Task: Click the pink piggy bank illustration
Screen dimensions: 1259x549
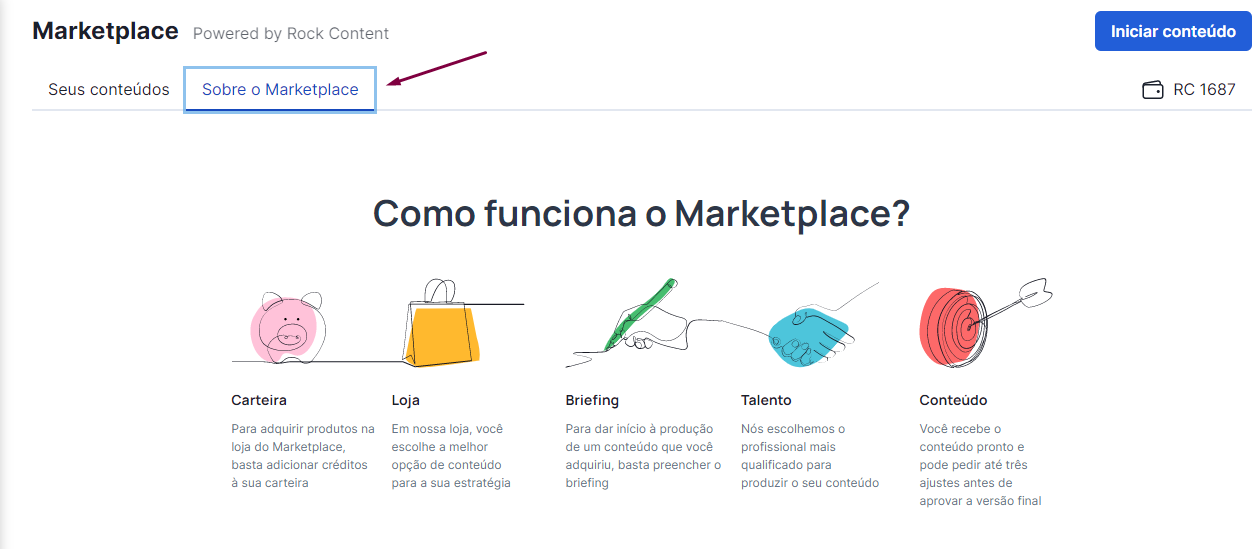Action: (x=286, y=326)
